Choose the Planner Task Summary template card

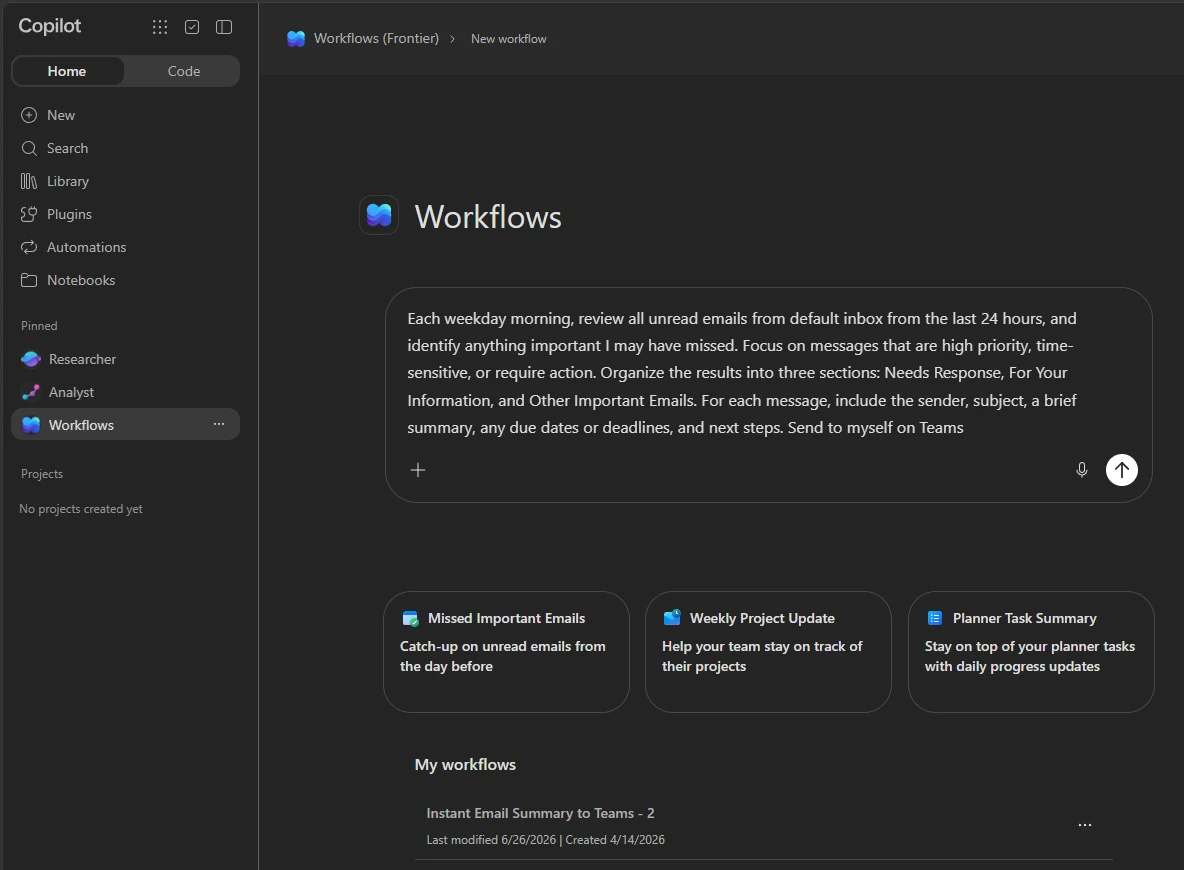[1031, 652]
